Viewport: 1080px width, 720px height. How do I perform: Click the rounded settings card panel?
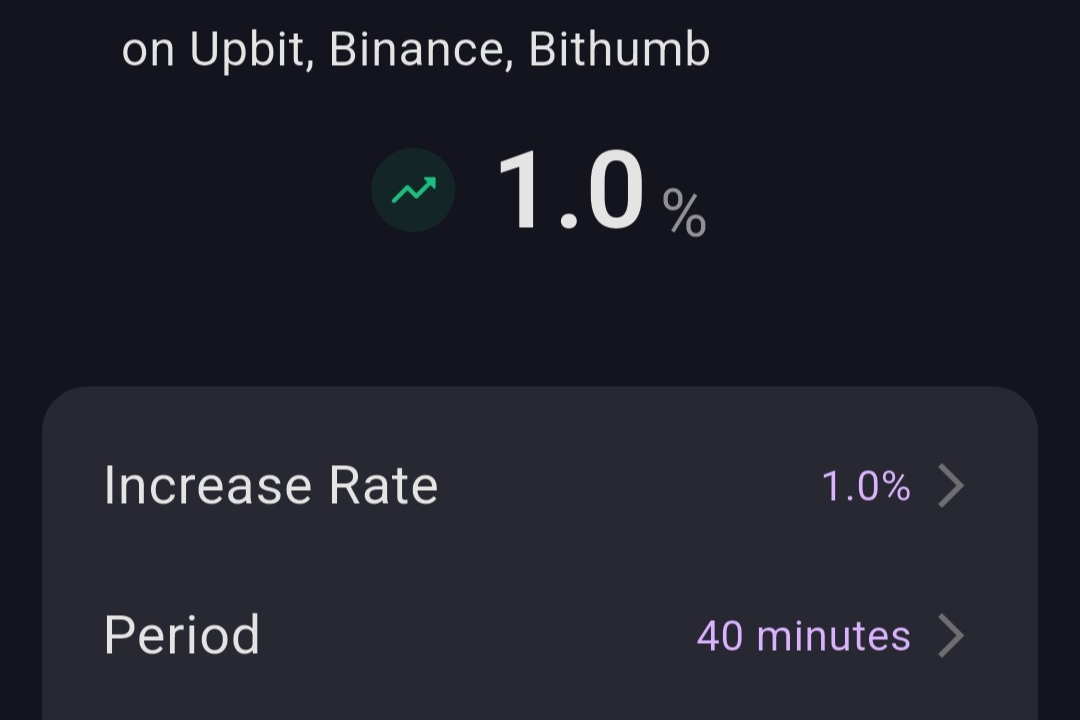540,555
